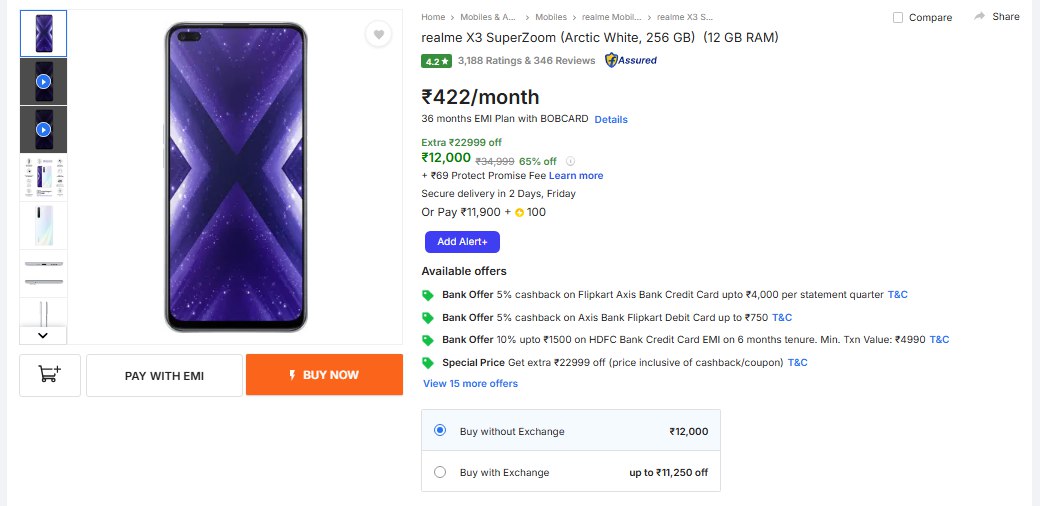Go to Home breadcrumb
Image resolution: width=1040 pixels, height=506 pixels.
433,17
